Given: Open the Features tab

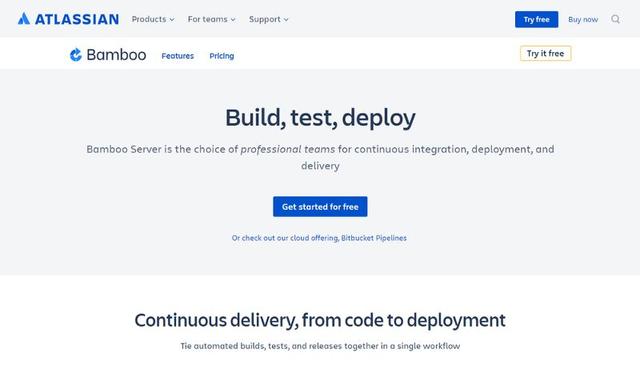Looking at the screenshot, I should pyautogui.click(x=178, y=56).
